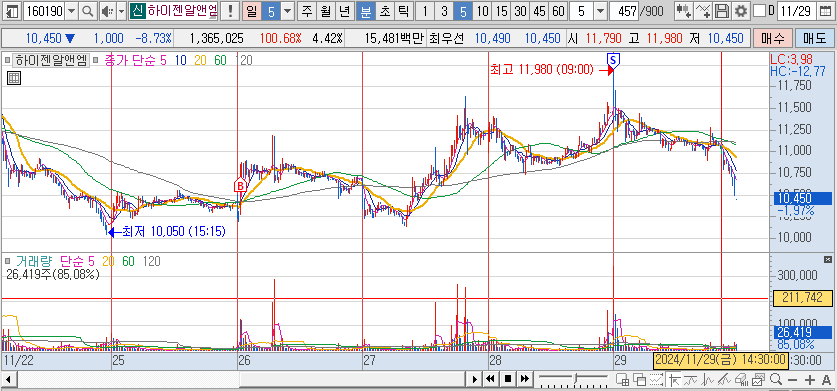
Task: Zoom out with the minus icon
Action: 793,380
